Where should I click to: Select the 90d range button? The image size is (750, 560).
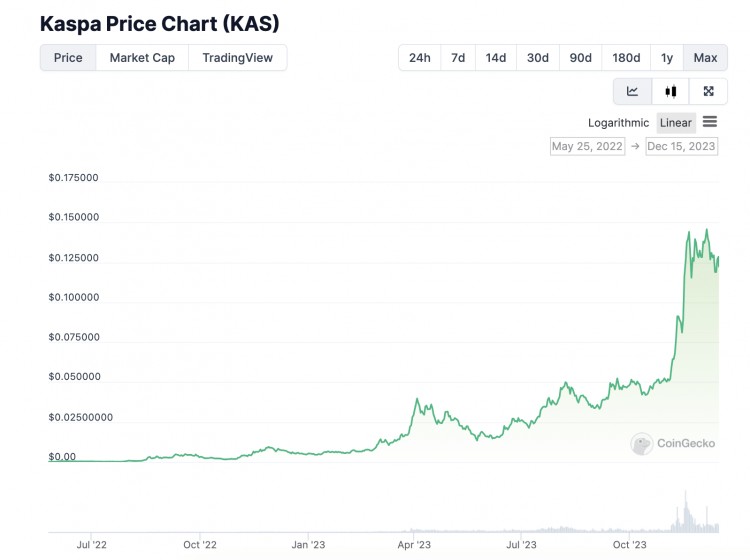coord(581,58)
